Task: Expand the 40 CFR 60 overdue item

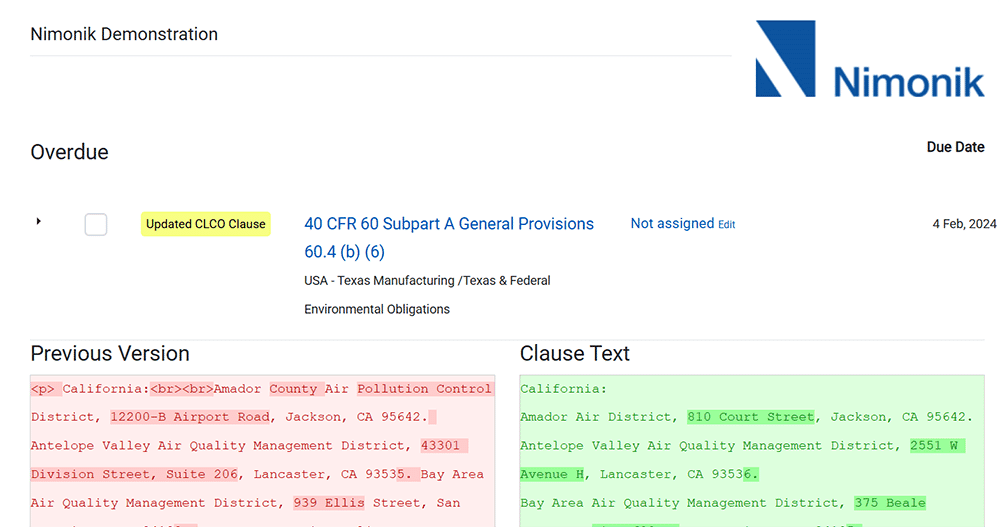Action: click(x=38, y=221)
